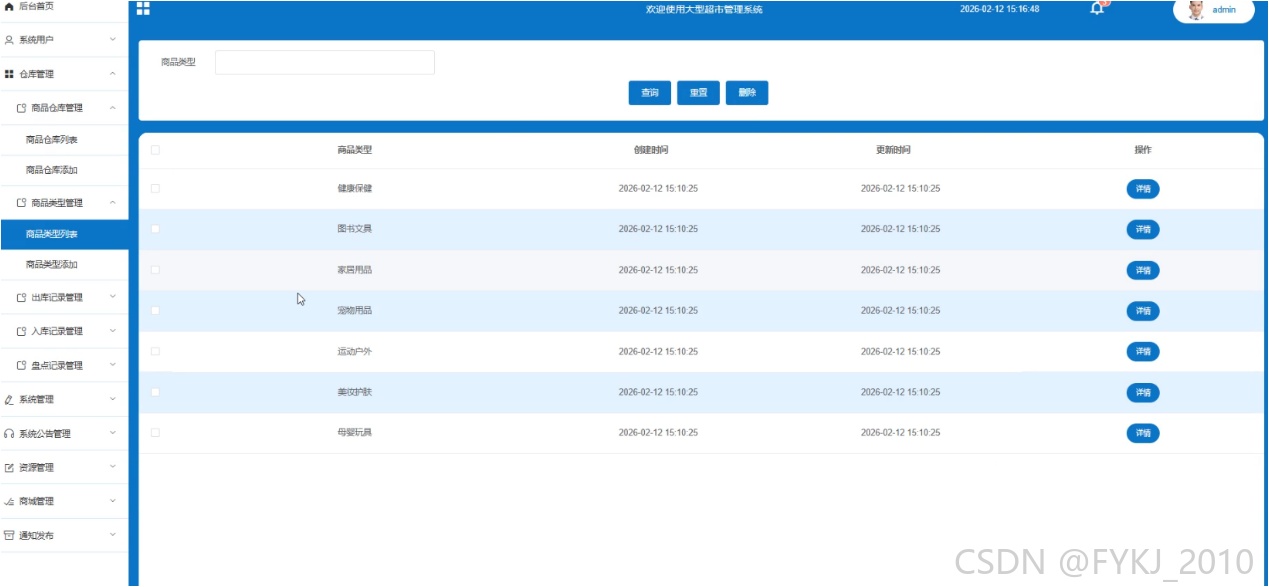Click the icon beside 商城管理
The width and height of the screenshot is (1269, 587).
10,502
